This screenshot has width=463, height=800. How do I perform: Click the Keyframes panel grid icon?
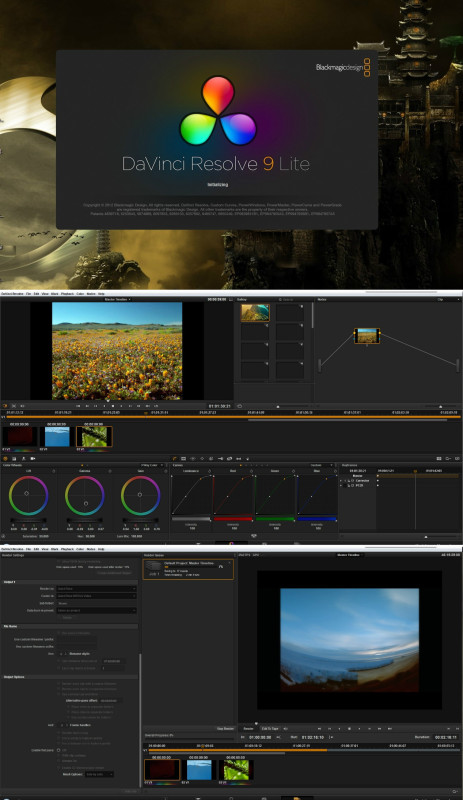[438, 459]
